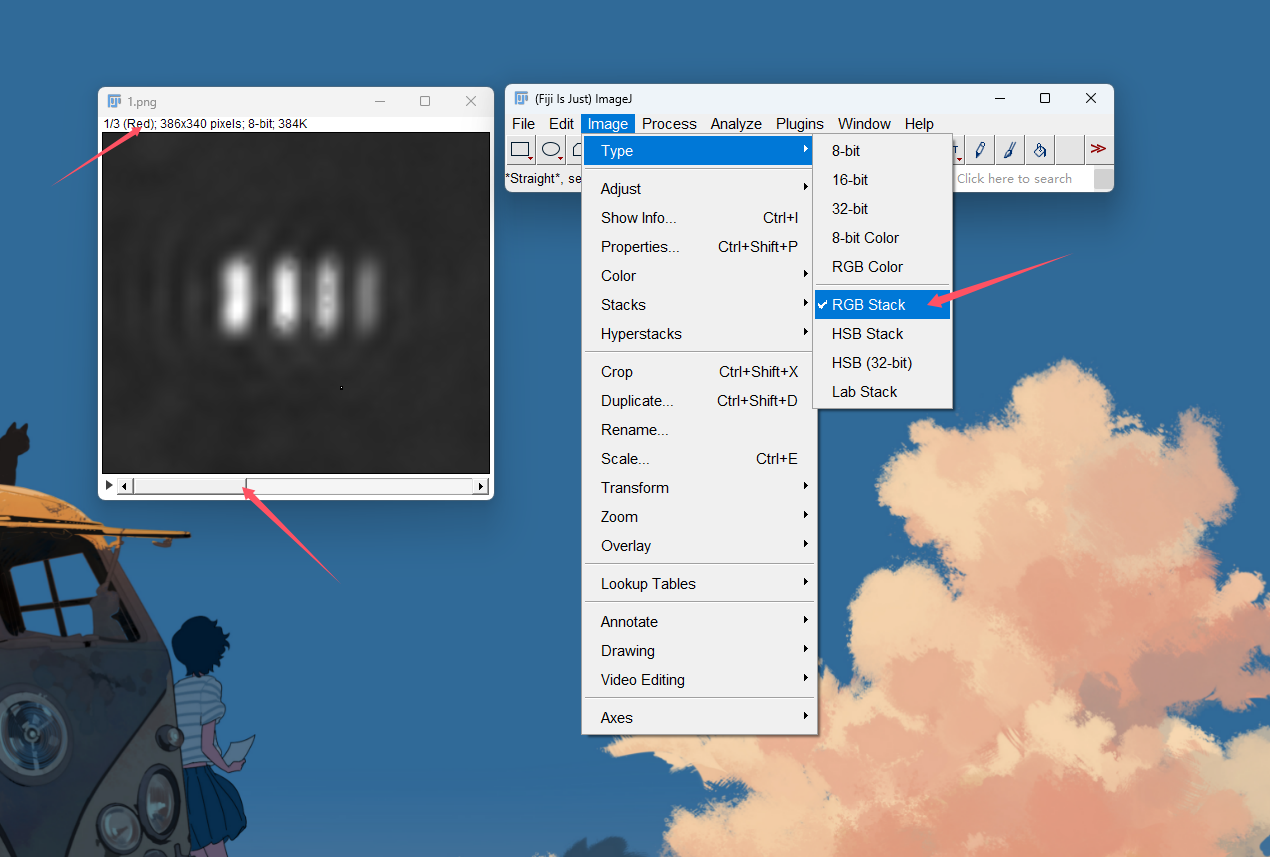Open the Plugins menu

[800, 124]
